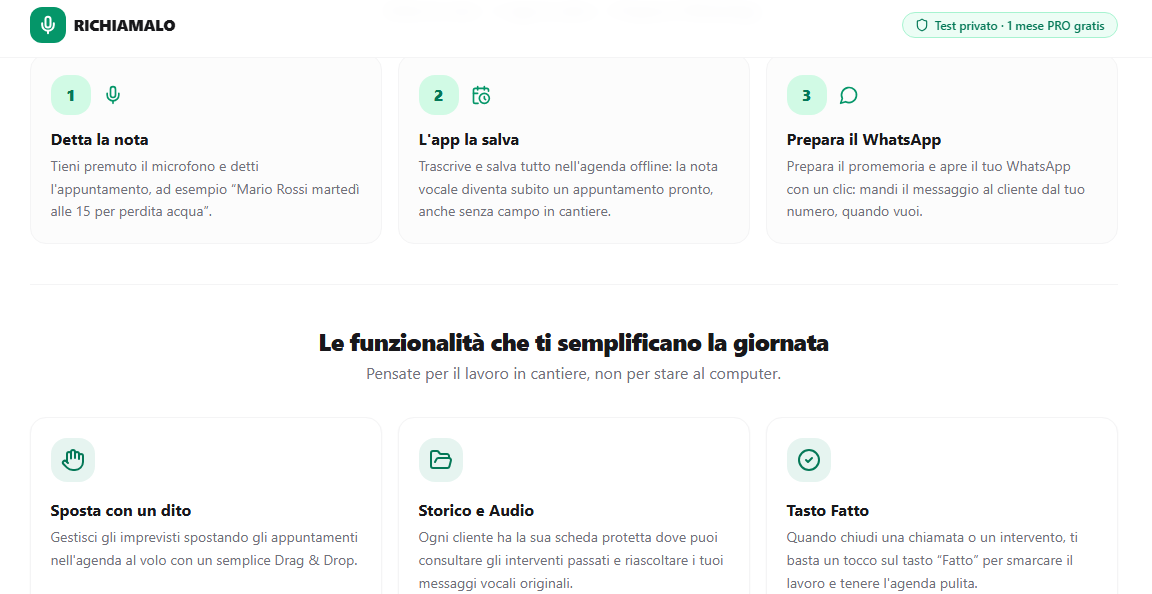Viewport: 1152px width, 594px height.
Task: Click the 'Detta la nota' heading
Action: click(x=99, y=140)
